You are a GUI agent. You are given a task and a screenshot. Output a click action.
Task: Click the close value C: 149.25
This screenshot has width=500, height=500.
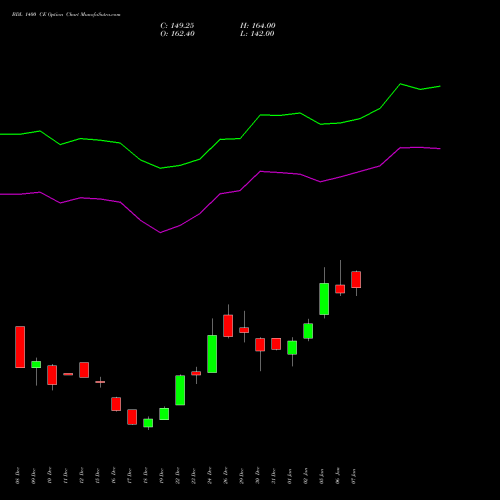pos(177,26)
